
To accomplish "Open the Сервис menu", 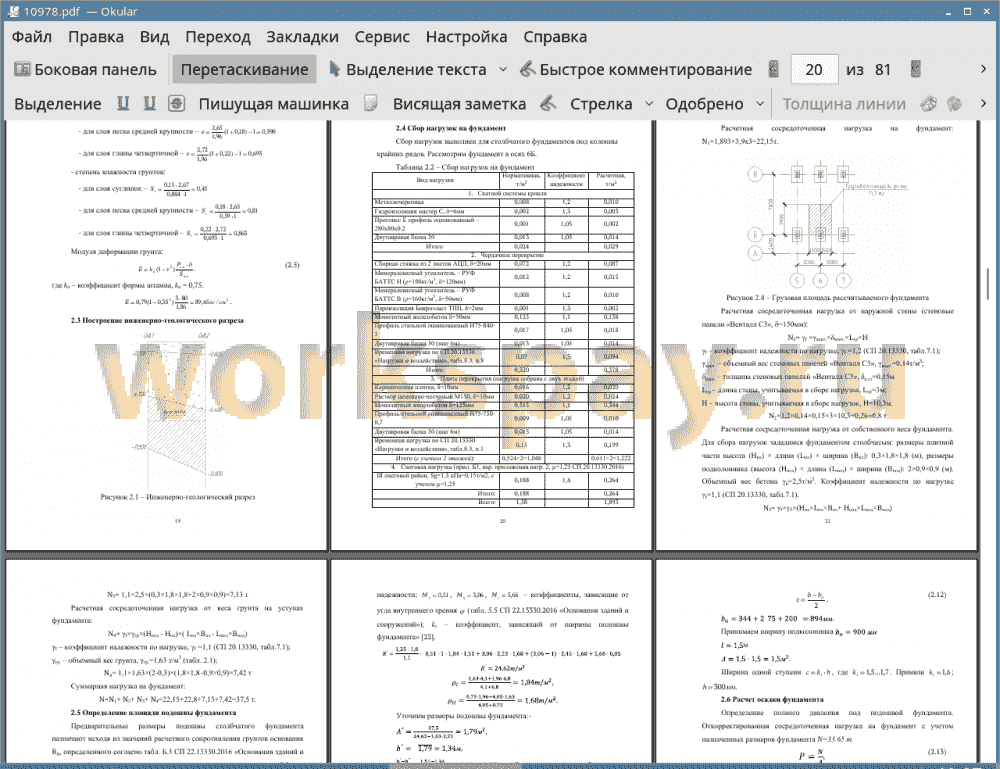I will click(x=382, y=37).
